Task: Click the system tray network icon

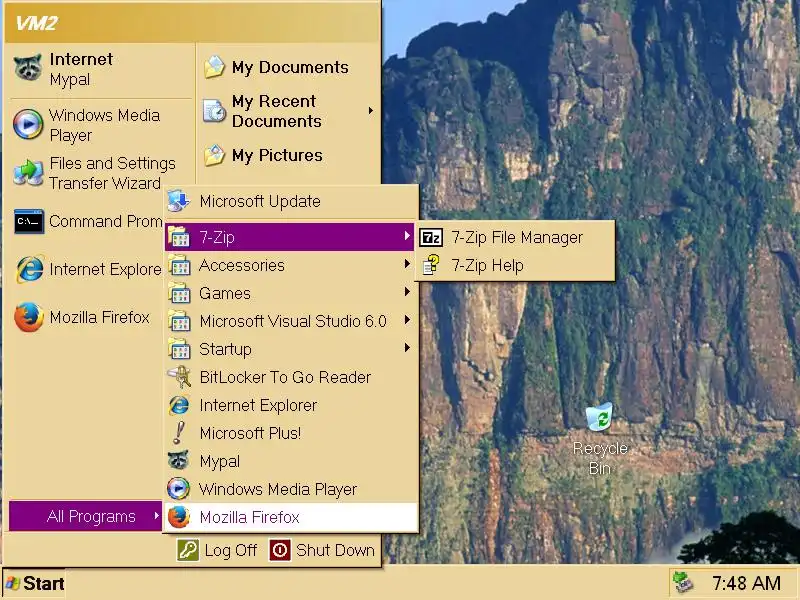Action: click(682, 583)
